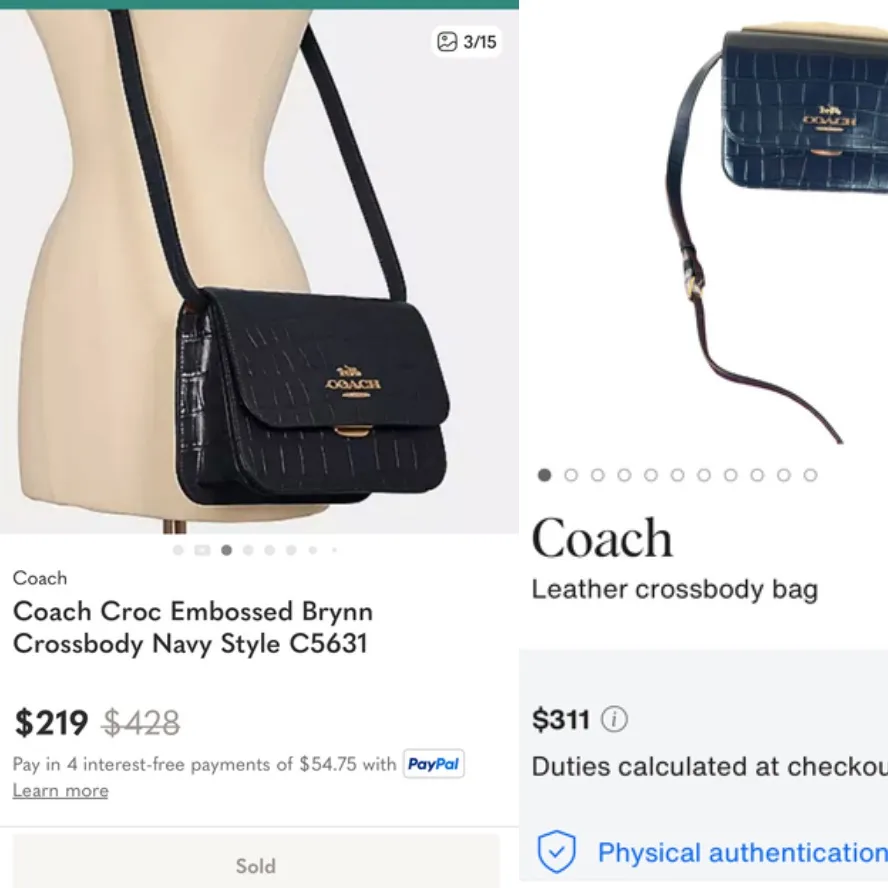The width and height of the screenshot is (888, 888).
Task: Open the Coach brand link above the title
Action: pos(40,578)
